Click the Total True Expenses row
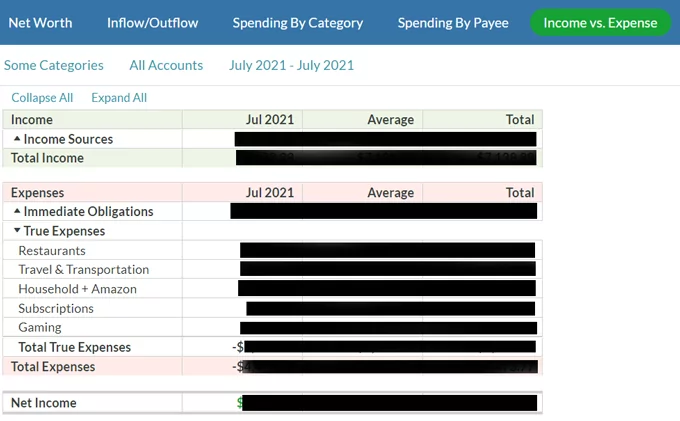The height and width of the screenshot is (421, 680). pyautogui.click(x=272, y=347)
